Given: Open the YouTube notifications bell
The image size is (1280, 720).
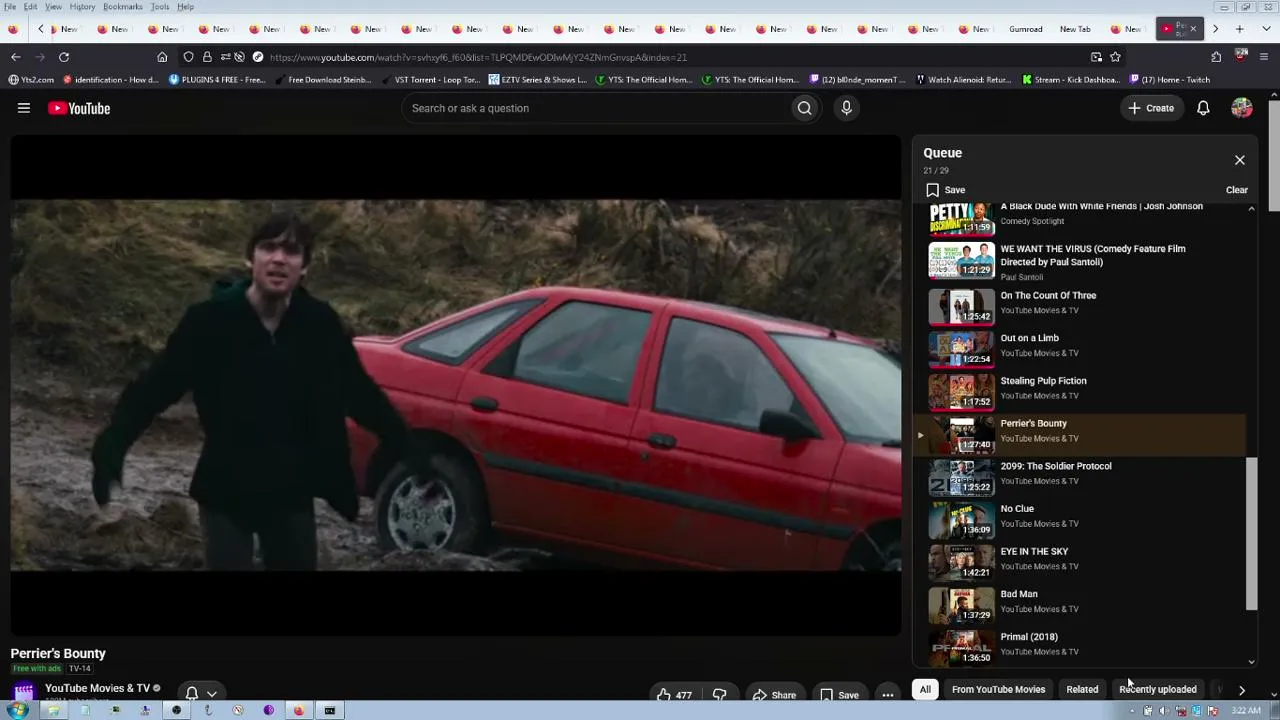Looking at the screenshot, I should click(x=1203, y=108).
